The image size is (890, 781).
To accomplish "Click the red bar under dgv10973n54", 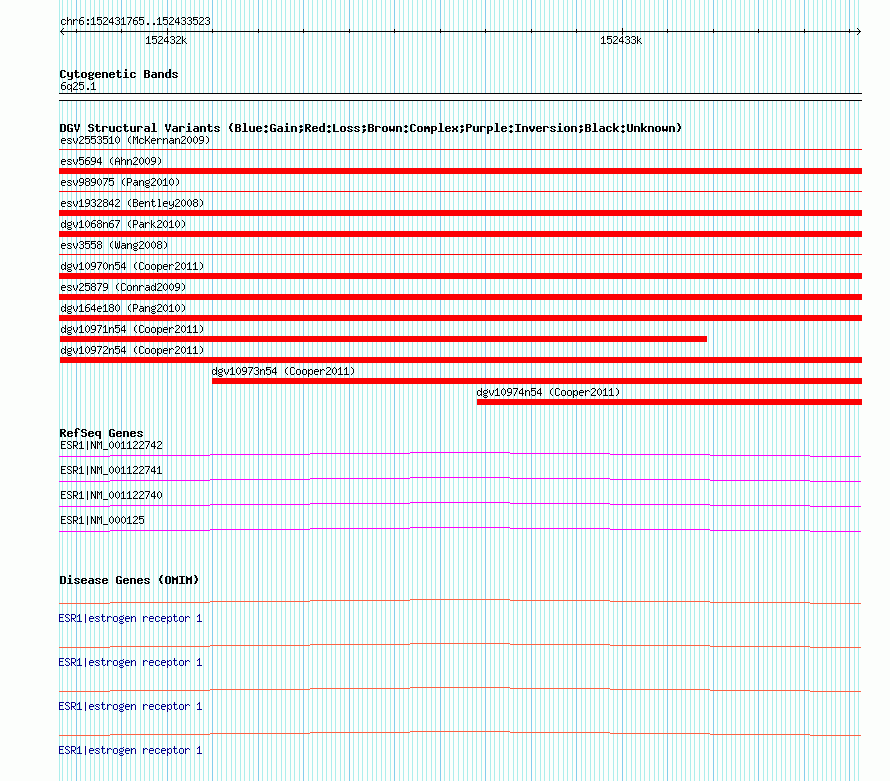I will tap(537, 381).
